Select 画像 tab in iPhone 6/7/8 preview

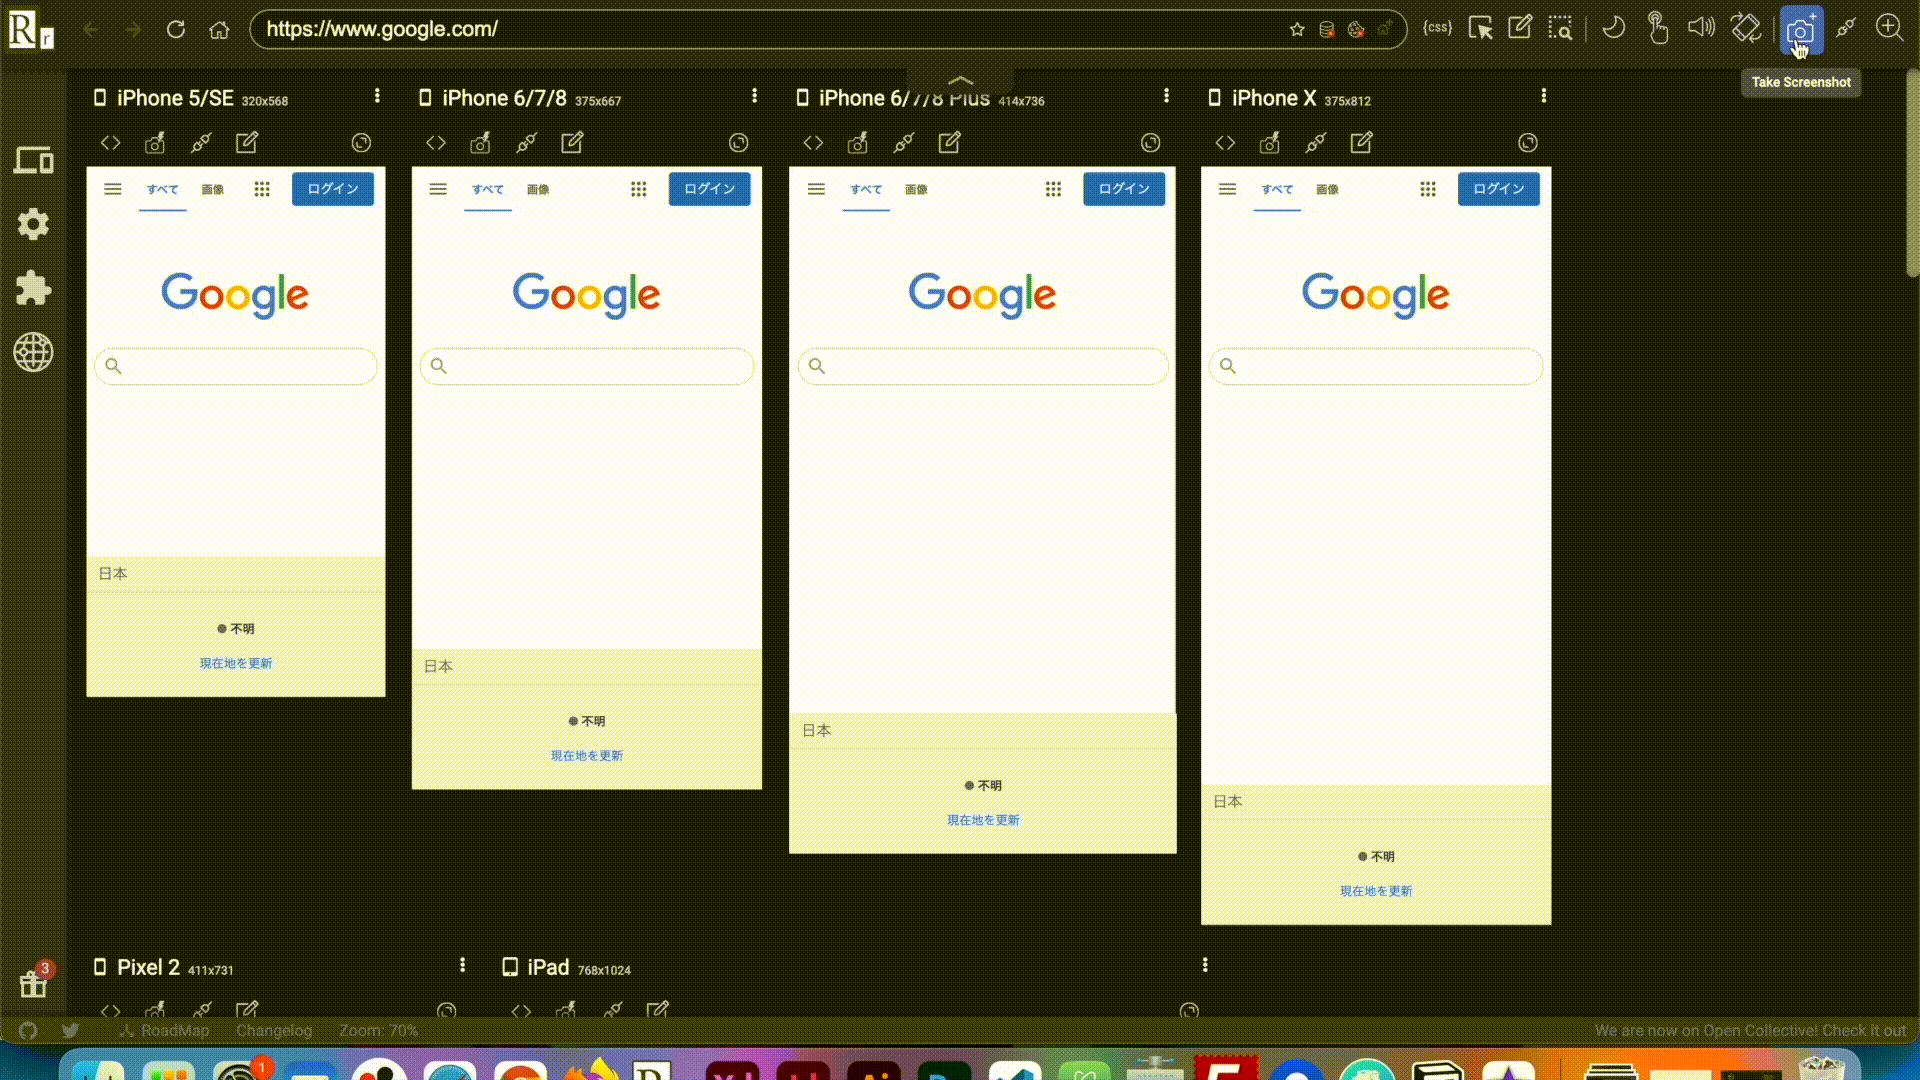[538, 189]
